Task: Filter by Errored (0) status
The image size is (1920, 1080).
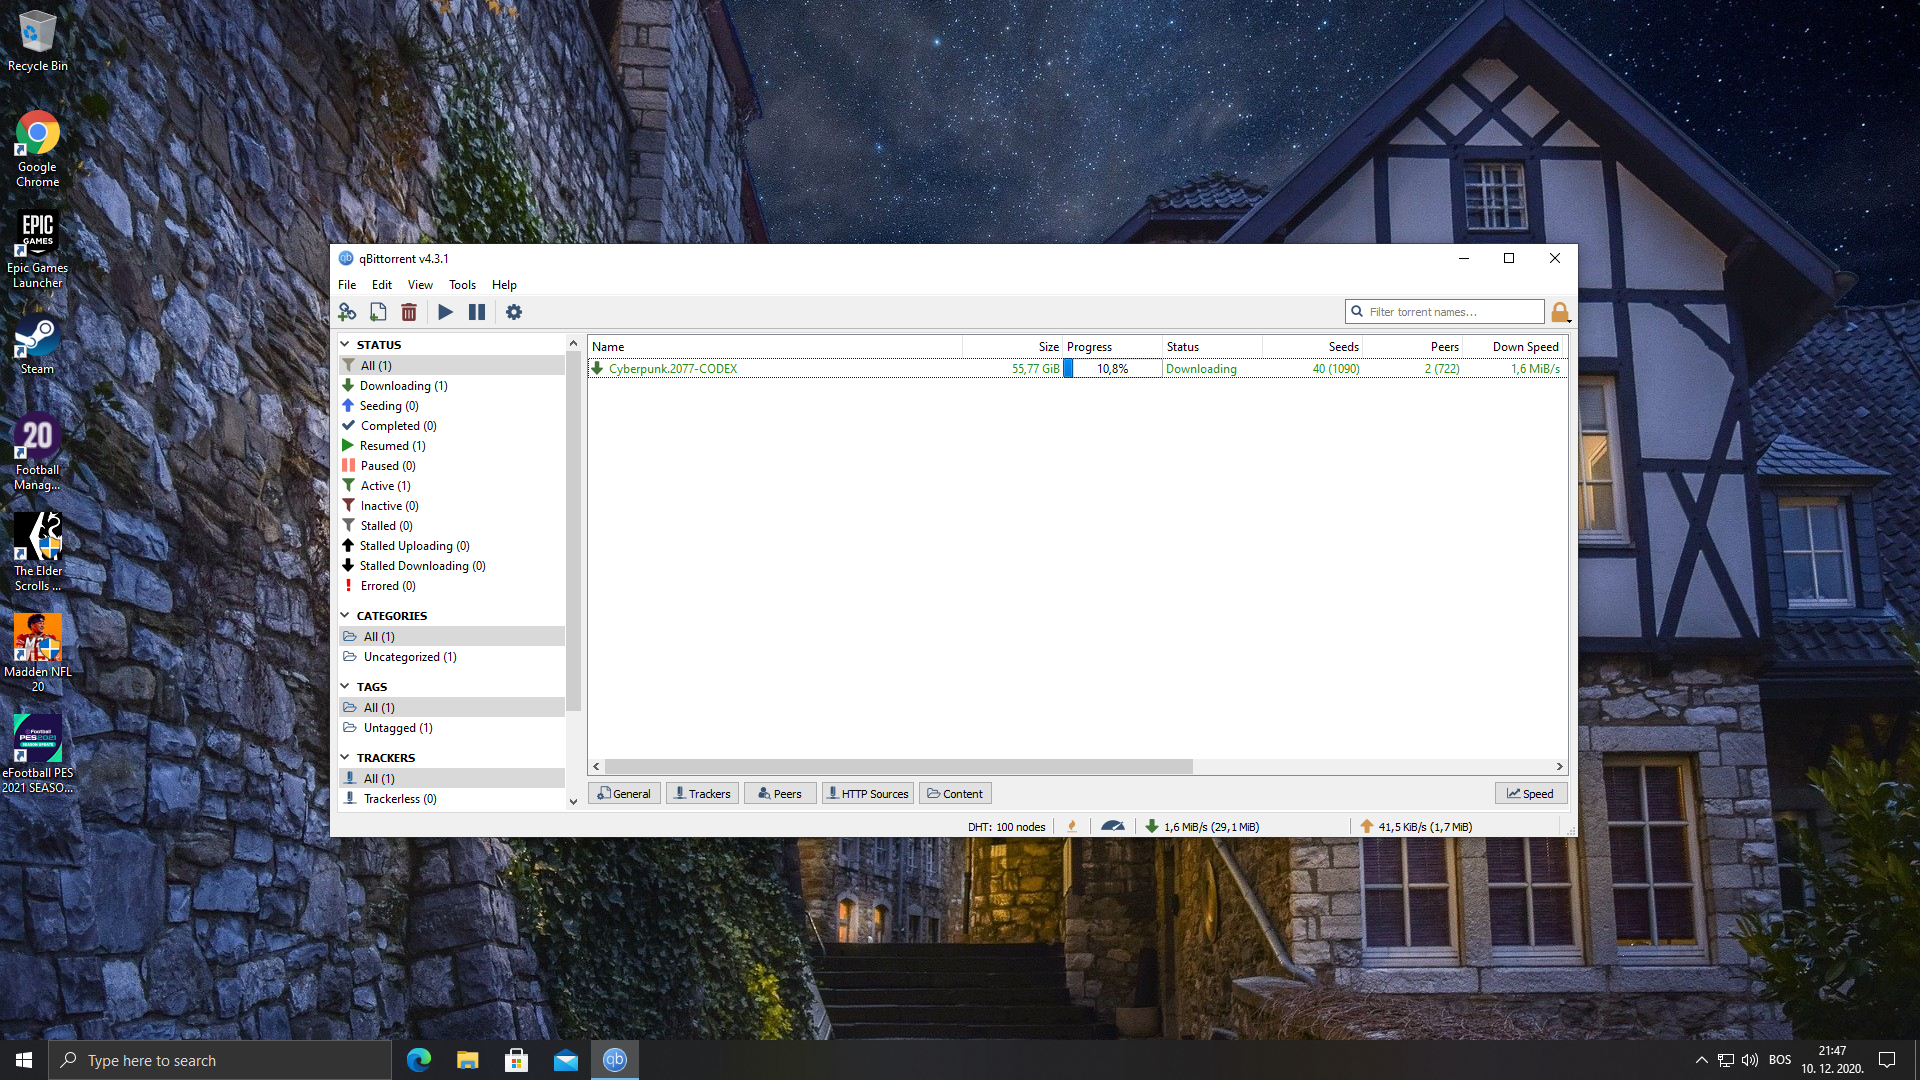Action: [452, 585]
